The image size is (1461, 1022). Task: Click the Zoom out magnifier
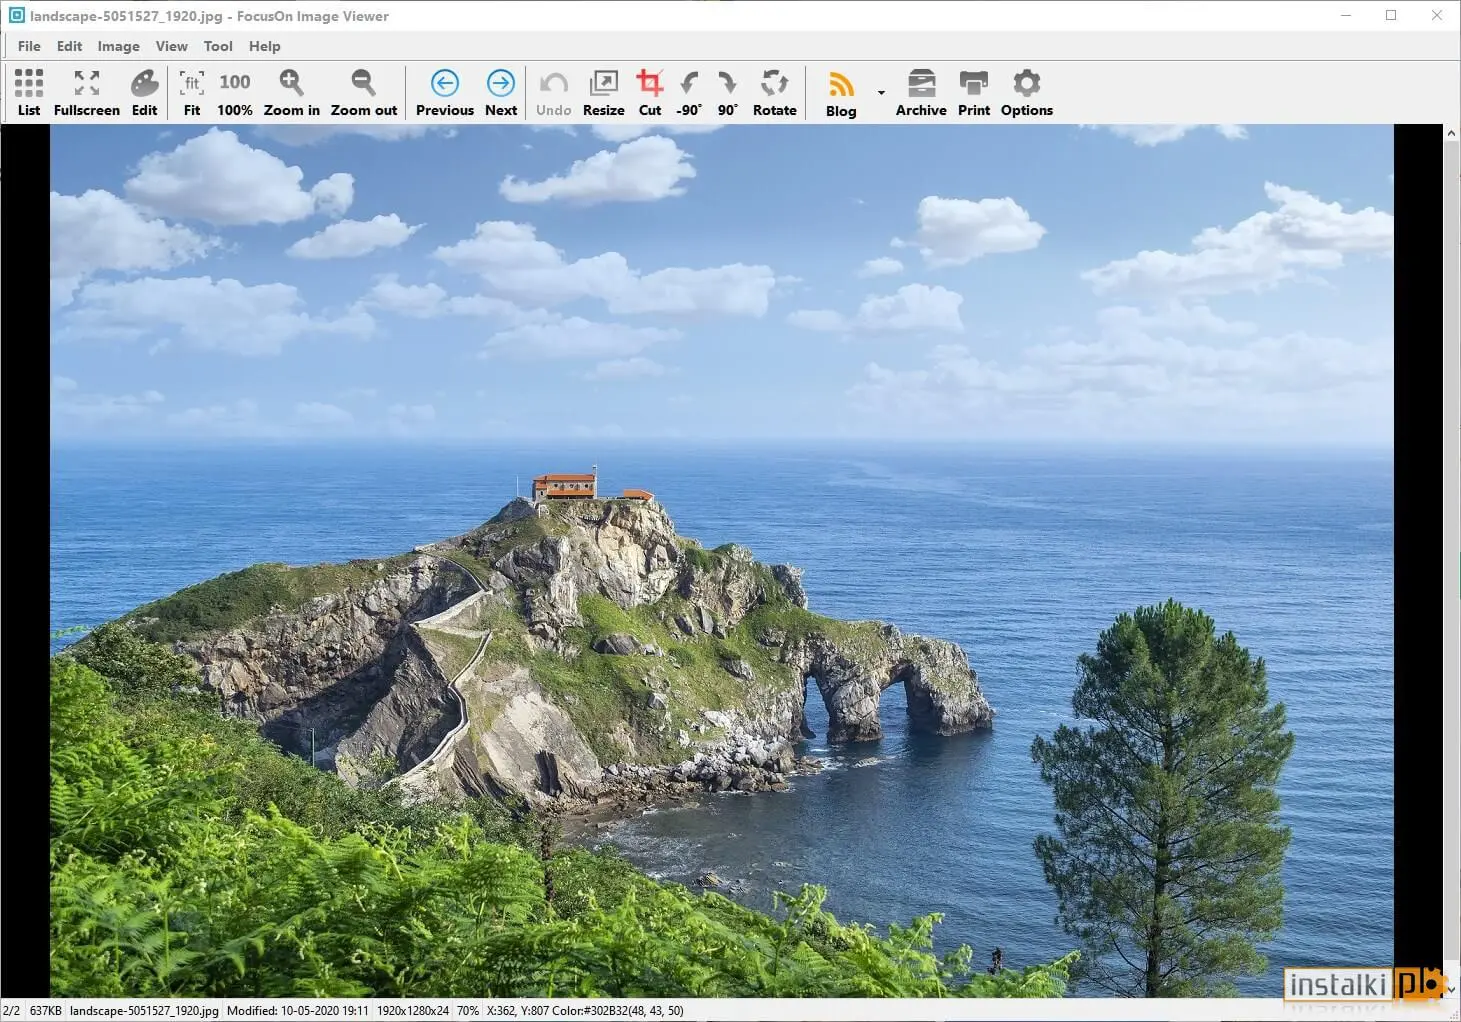pyautogui.click(x=364, y=93)
